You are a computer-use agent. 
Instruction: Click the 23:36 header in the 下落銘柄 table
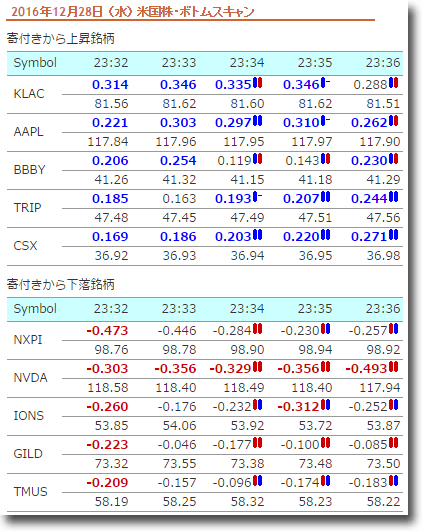pos(383,309)
